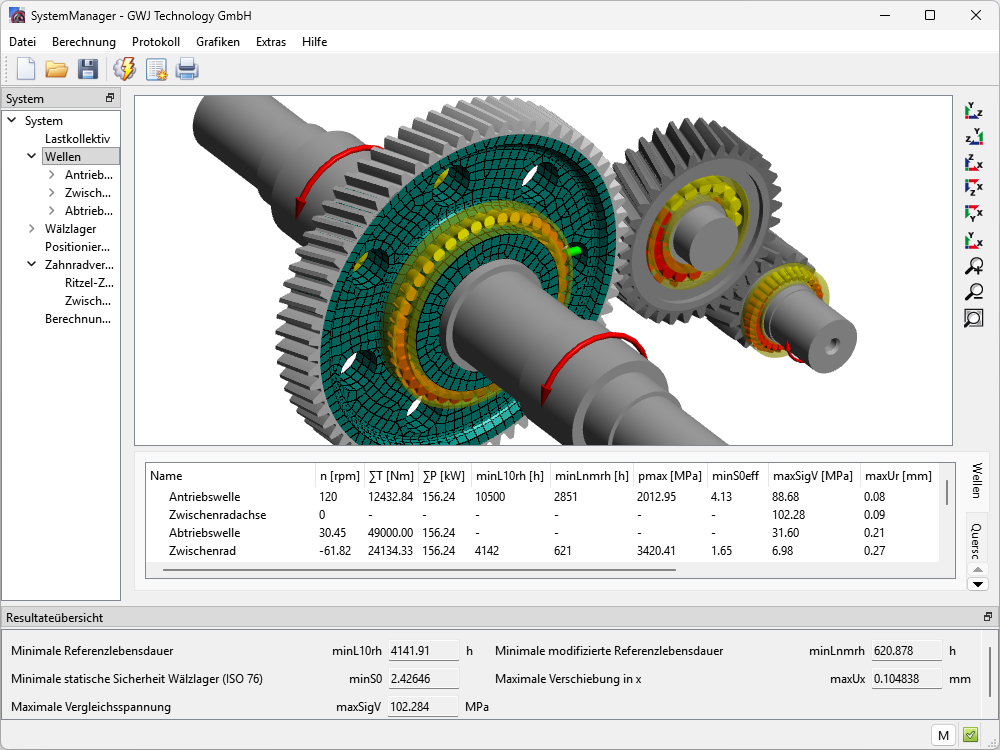The width and height of the screenshot is (1000, 750).
Task: Save with the floppy disk icon
Action: click(x=88, y=69)
